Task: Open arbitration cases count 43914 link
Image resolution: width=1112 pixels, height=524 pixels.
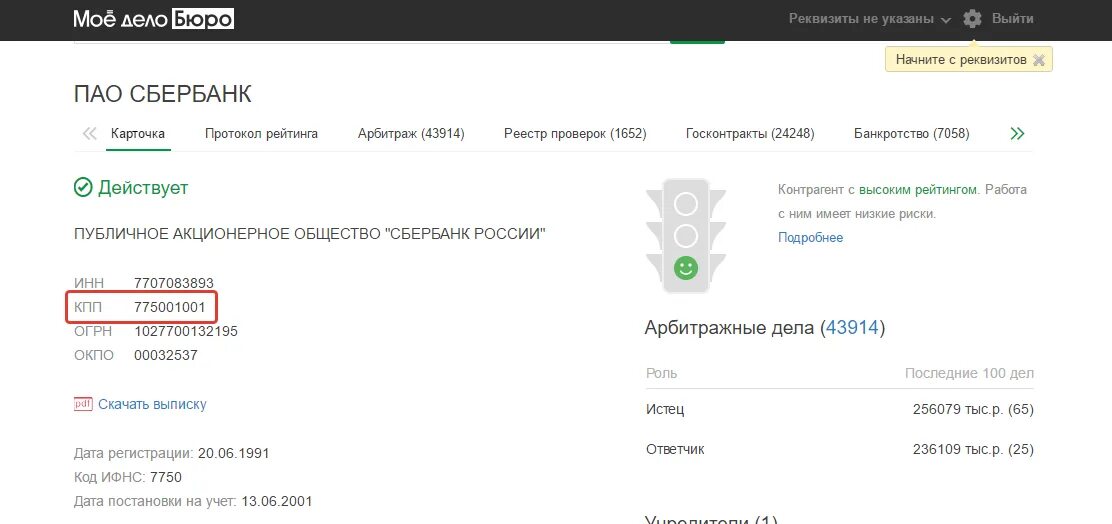Action: click(852, 328)
